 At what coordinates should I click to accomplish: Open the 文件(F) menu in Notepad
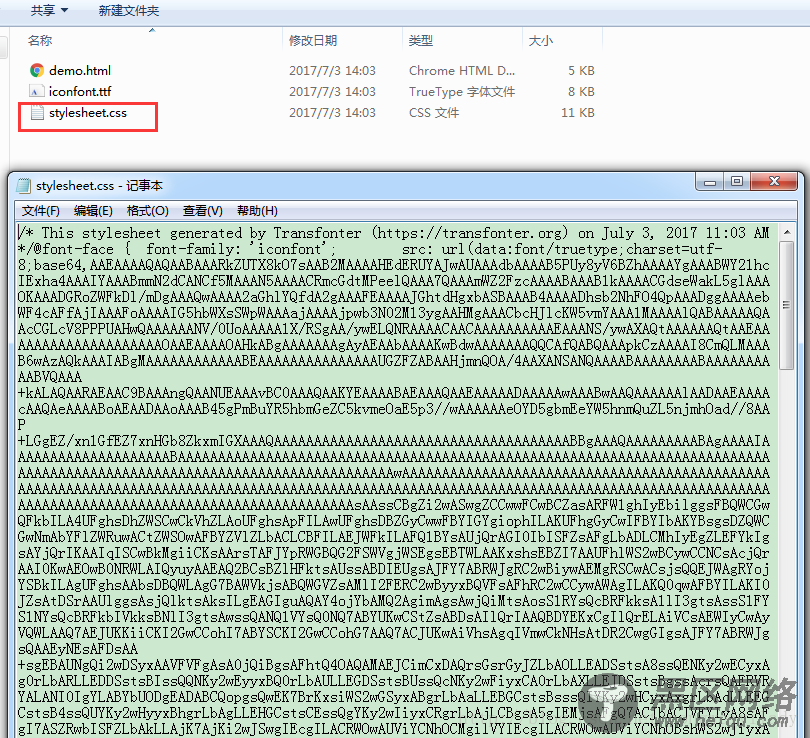pyautogui.click(x=41, y=211)
